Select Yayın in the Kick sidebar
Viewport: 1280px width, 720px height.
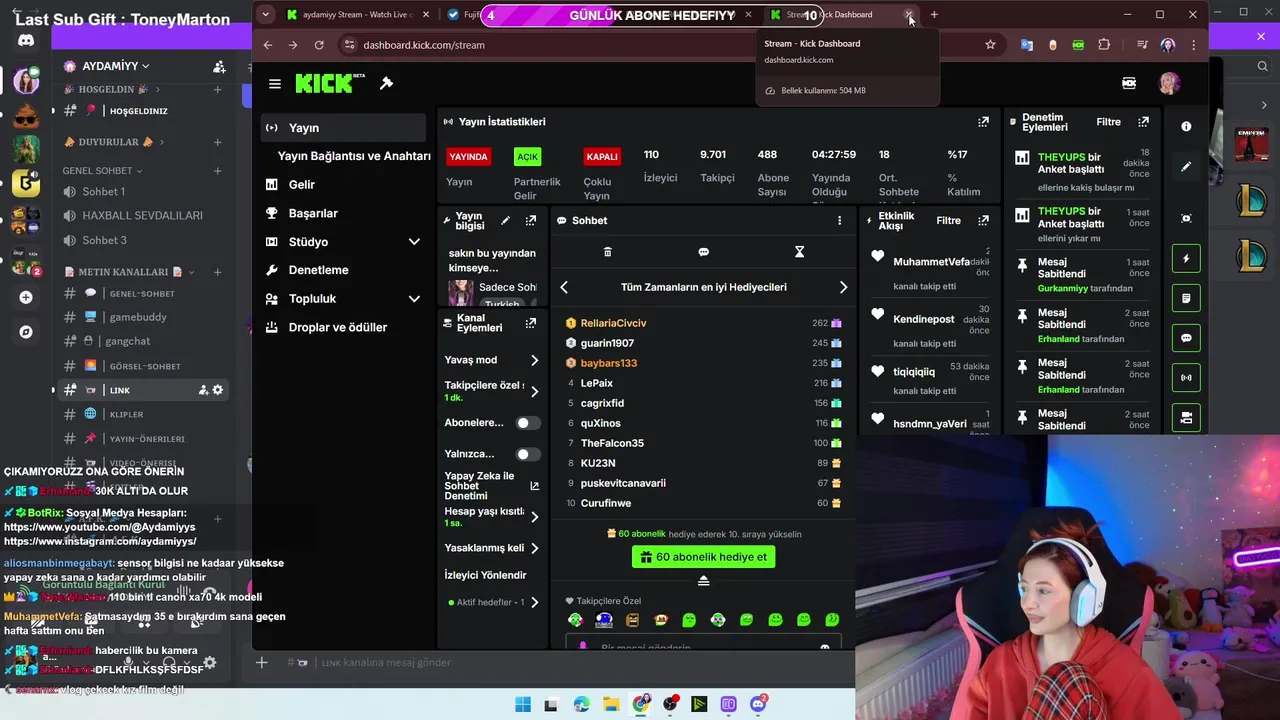344,128
